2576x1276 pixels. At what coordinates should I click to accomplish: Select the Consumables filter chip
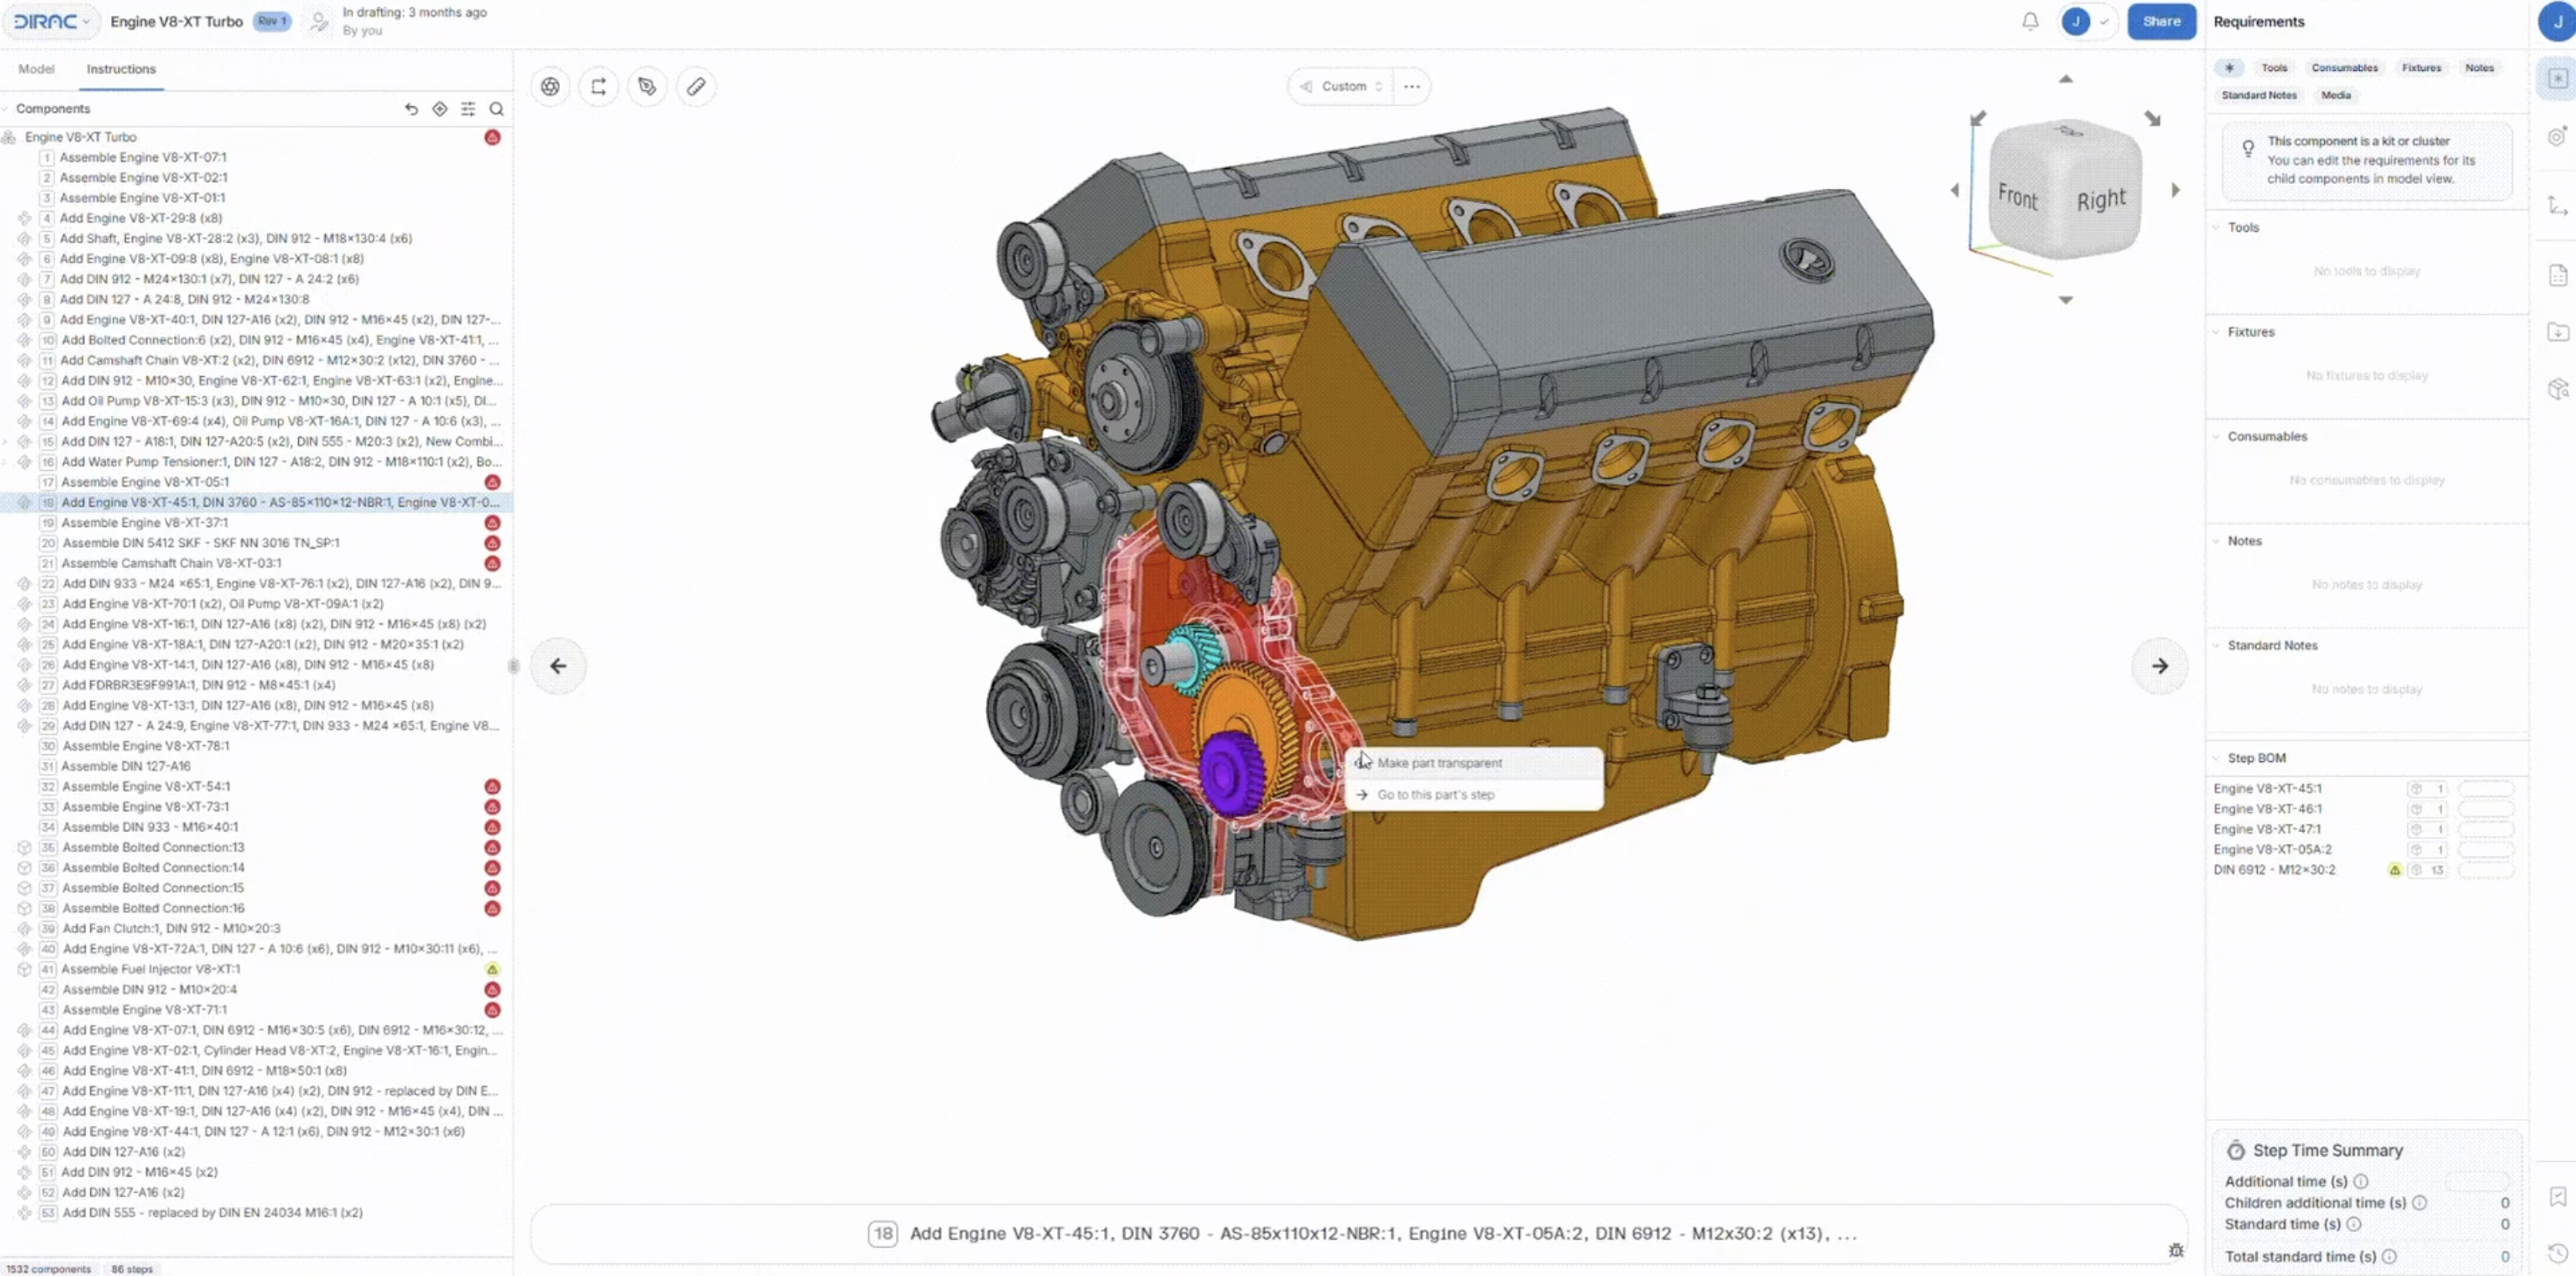[2344, 68]
